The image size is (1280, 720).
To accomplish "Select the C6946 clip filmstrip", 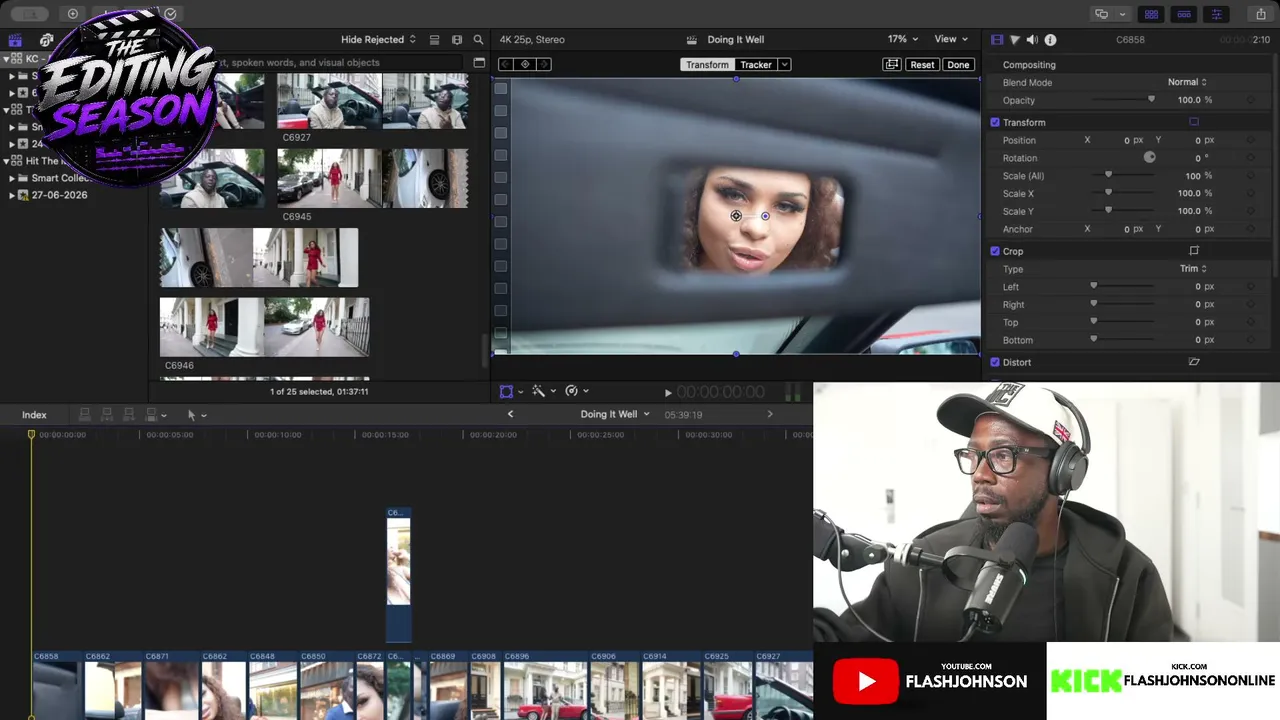I will click(264, 327).
